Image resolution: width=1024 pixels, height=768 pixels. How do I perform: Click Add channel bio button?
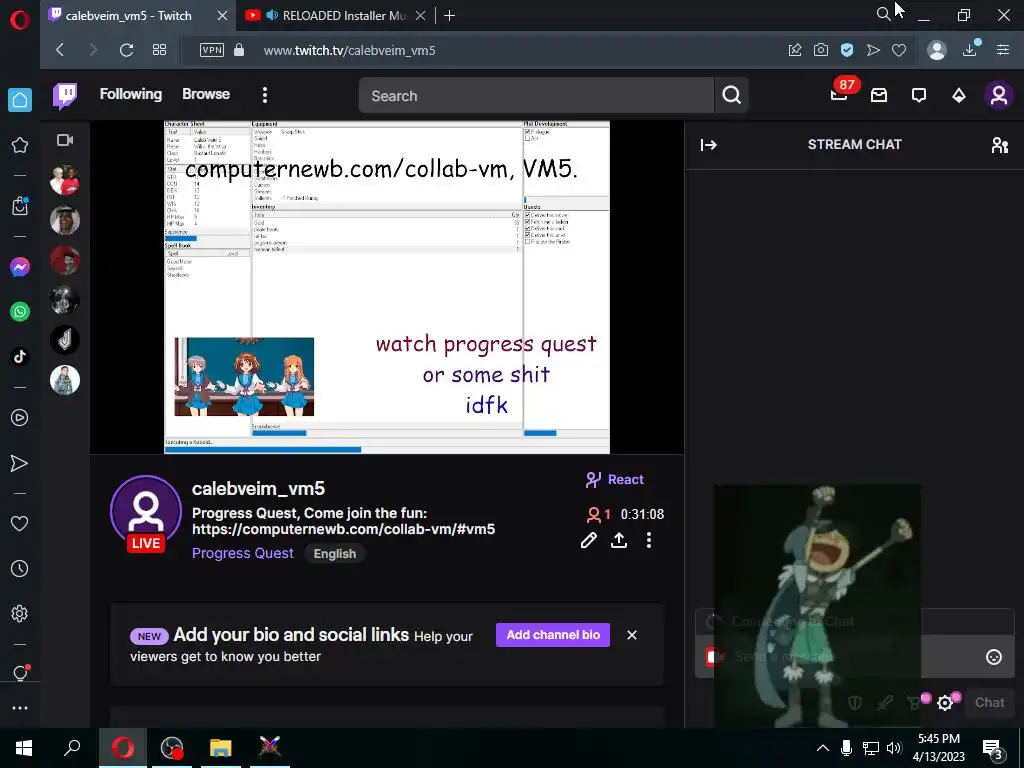pyautogui.click(x=553, y=635)
